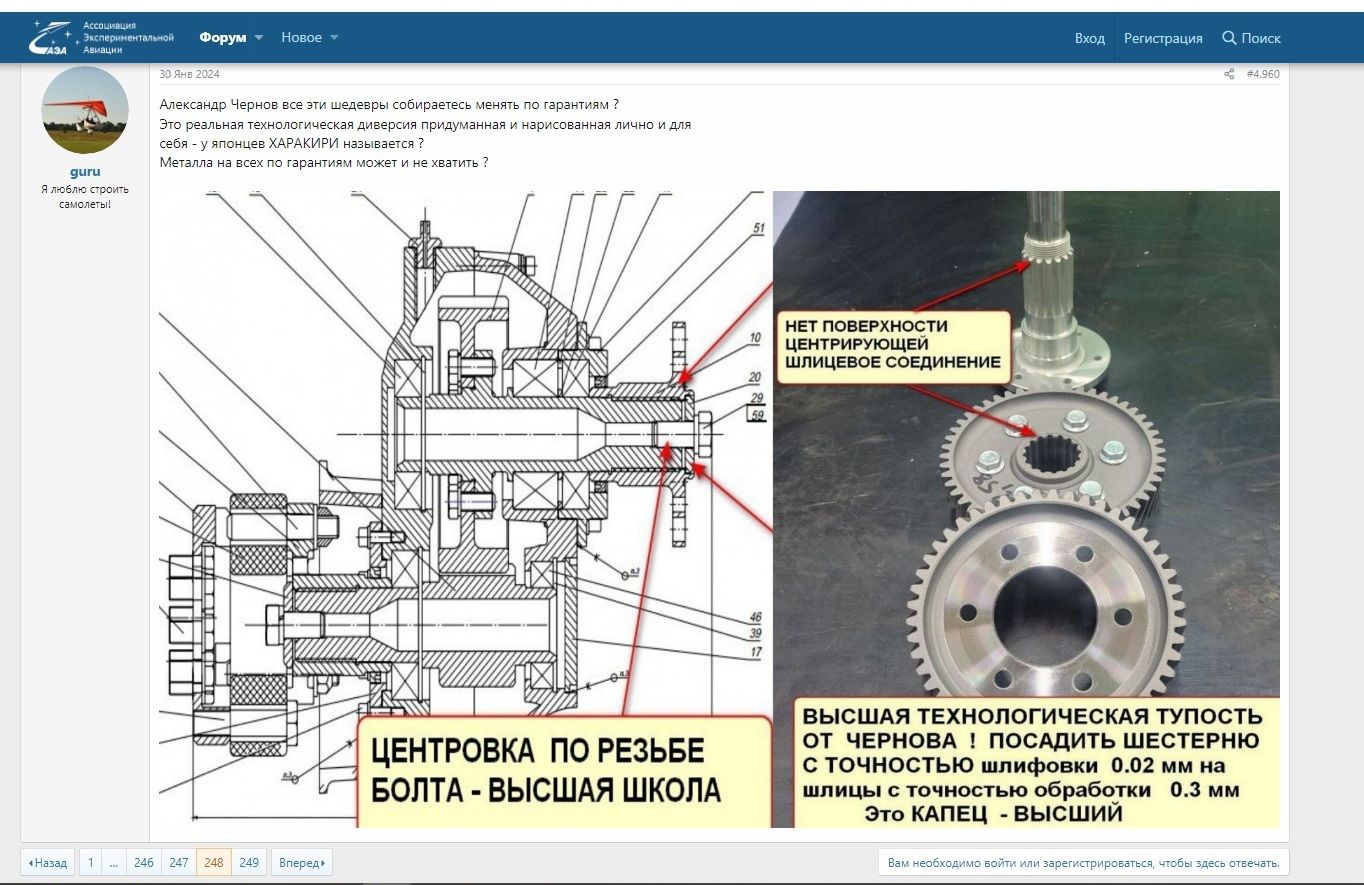Open guru's avatar picture
This screenshot has width=1364, height=885.
85,110
